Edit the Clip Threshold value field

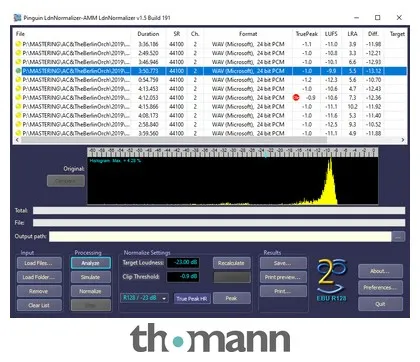(x=183, y=276)
